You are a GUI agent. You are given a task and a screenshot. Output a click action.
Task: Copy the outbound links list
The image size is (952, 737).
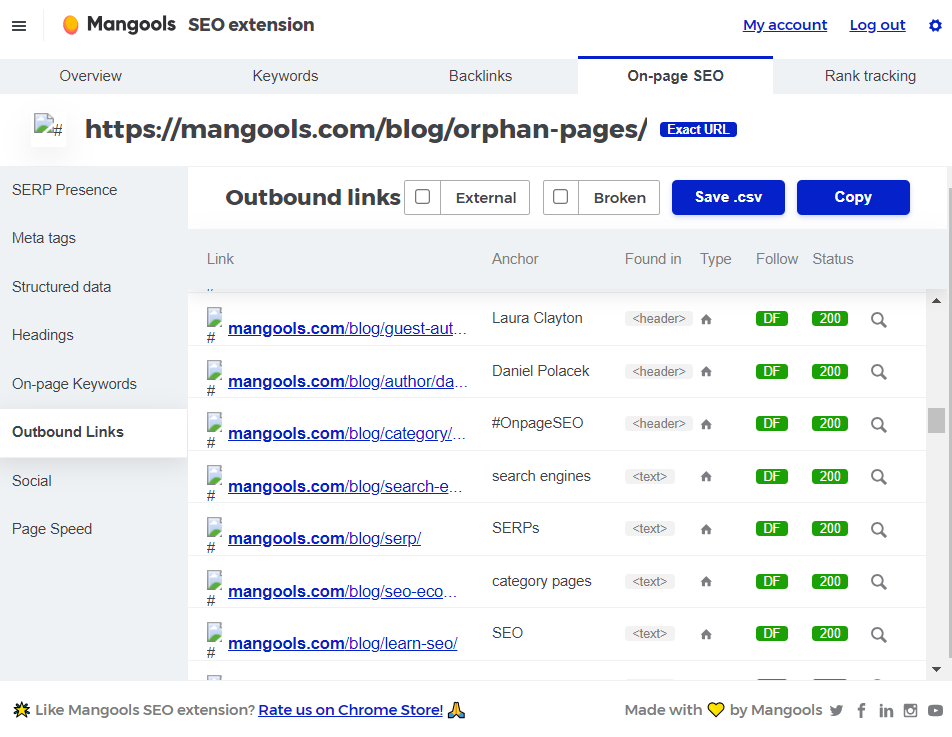click(x=853, y=197)
